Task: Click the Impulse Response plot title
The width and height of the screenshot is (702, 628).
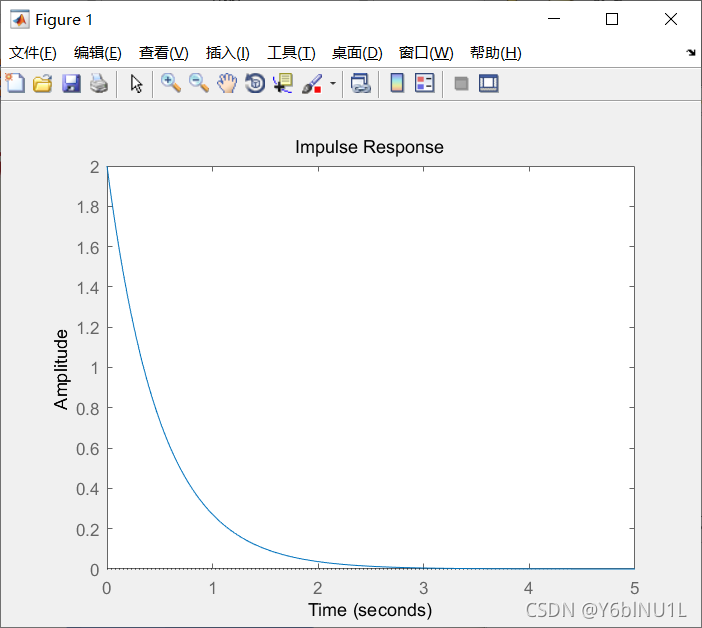Action: [369, 147]
